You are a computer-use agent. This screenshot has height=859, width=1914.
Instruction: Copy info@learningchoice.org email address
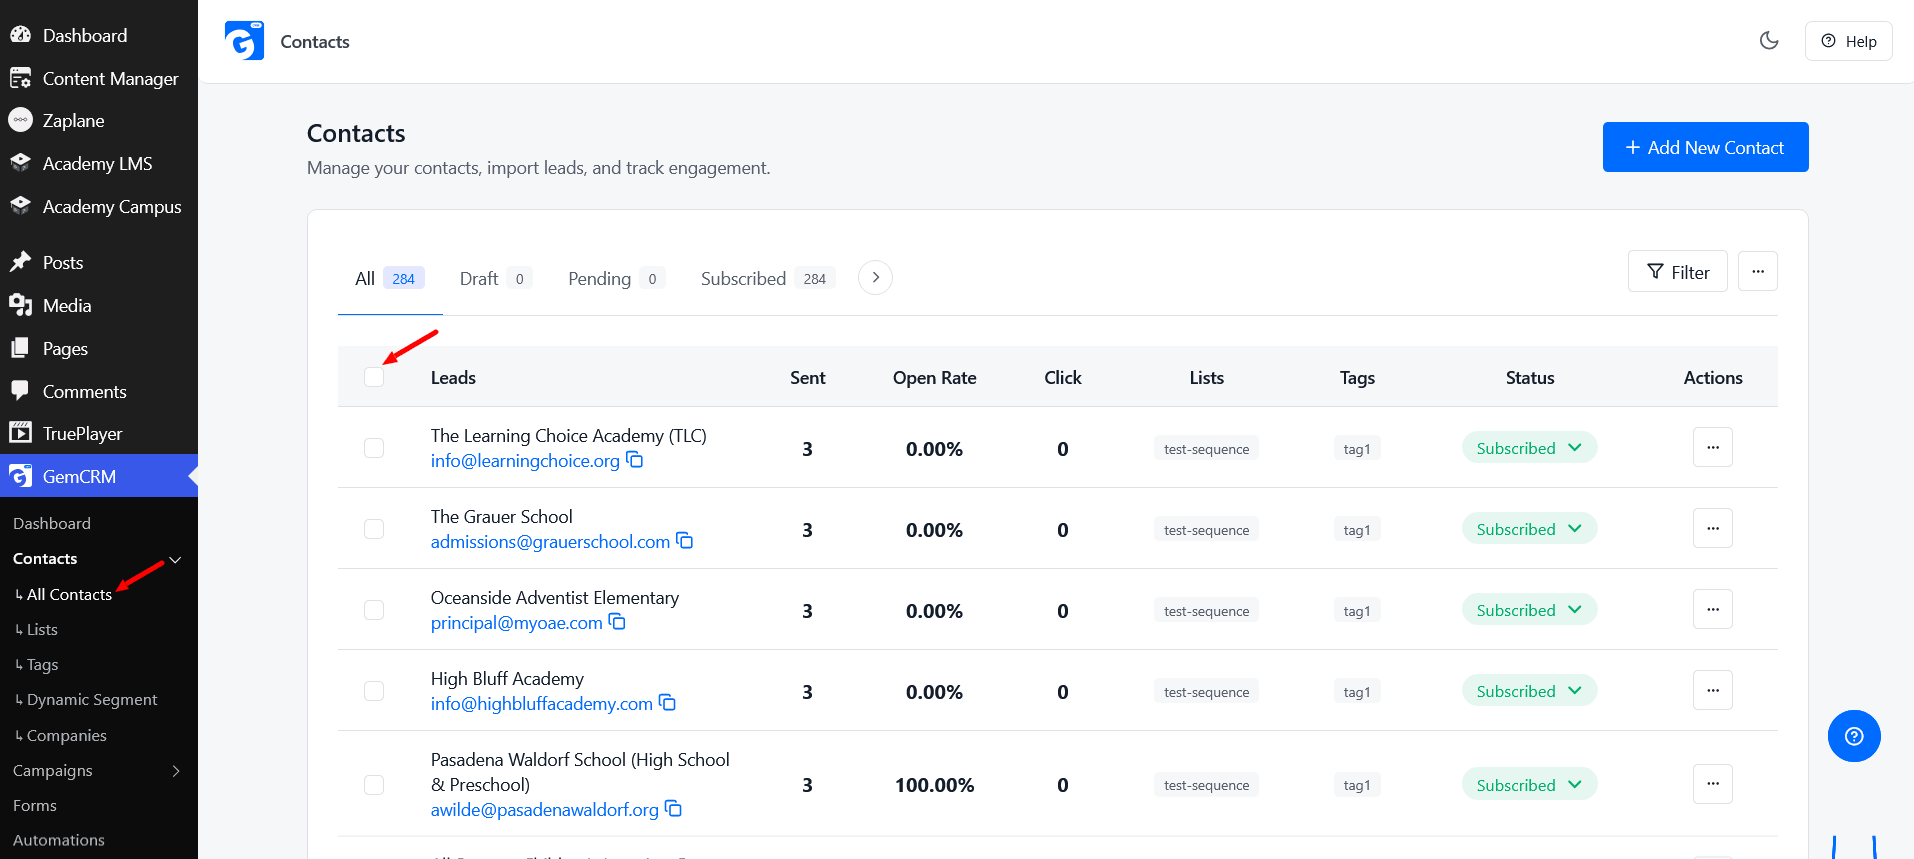coord(635,460)
